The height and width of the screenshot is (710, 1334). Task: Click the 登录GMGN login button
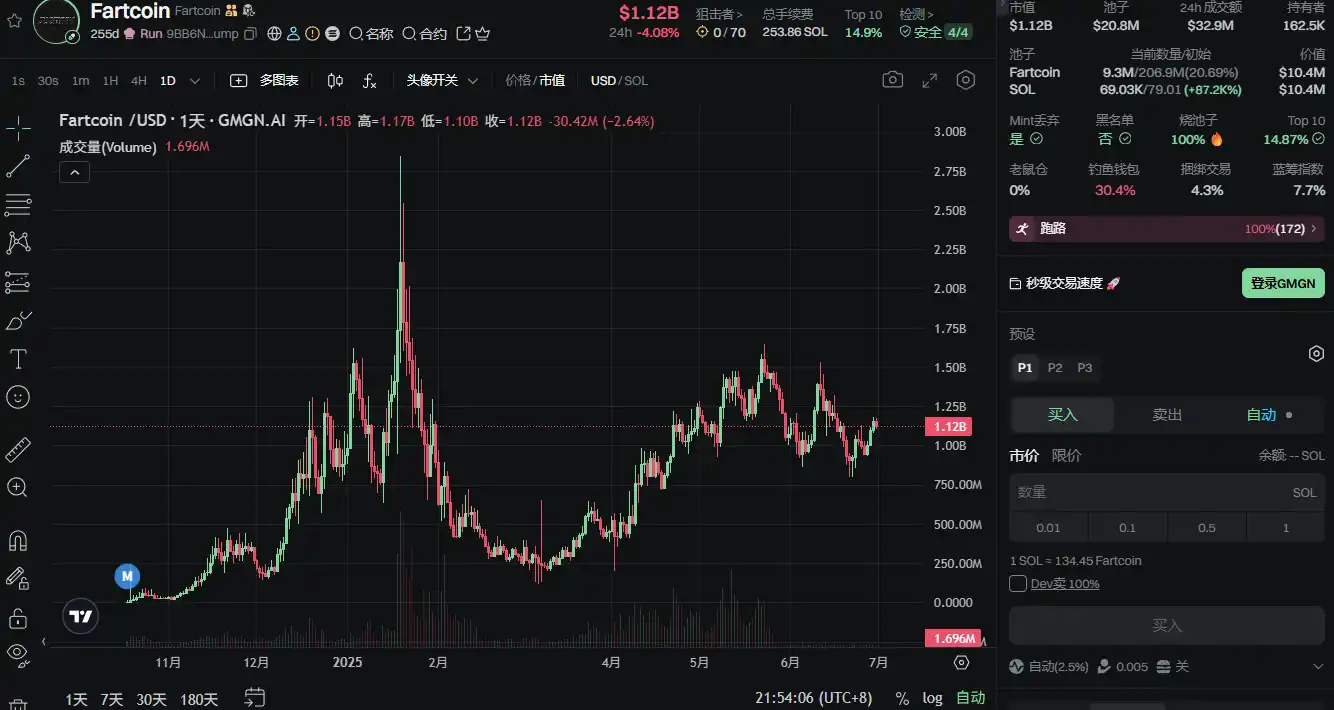click(1282, 283)
